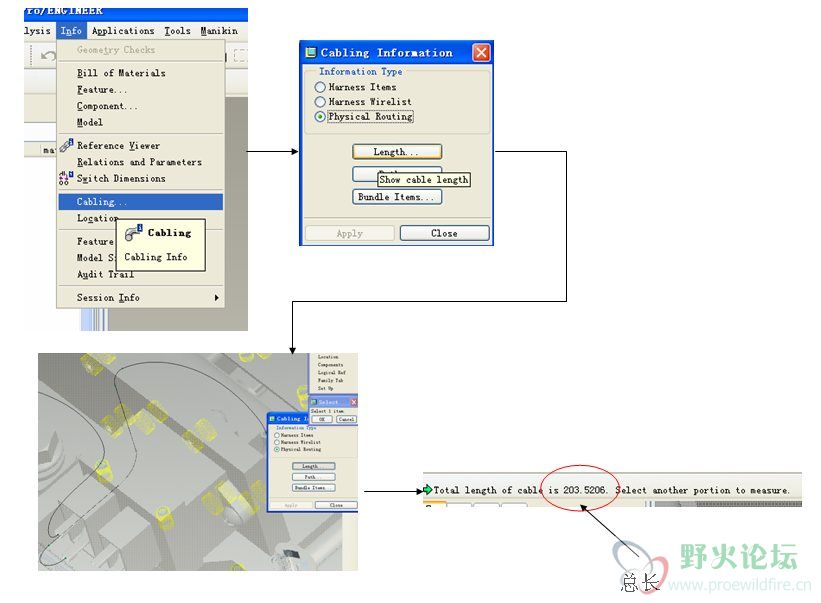
Task: Click Close in Cabling Information dialog
Action: 445,233
